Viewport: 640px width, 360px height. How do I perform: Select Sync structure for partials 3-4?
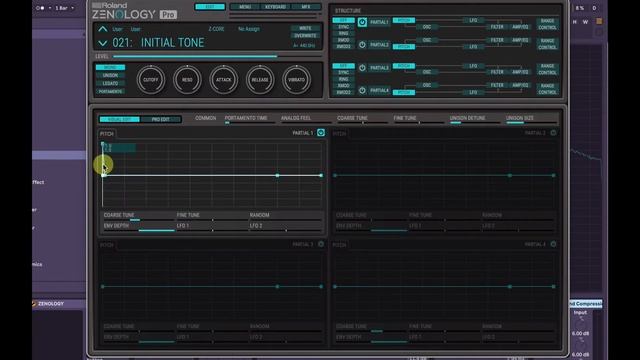click(x=343, y=73)
